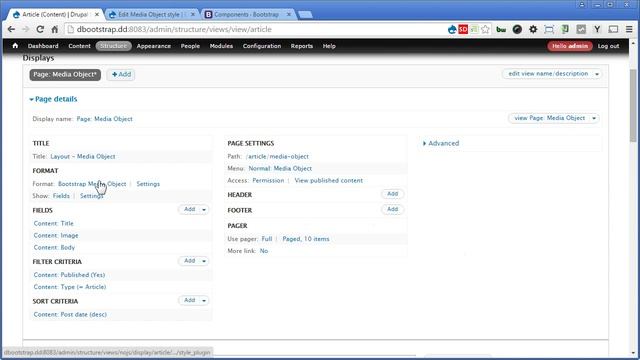
Task: Click the red SD extension icon
Action: tap(463, 29)
